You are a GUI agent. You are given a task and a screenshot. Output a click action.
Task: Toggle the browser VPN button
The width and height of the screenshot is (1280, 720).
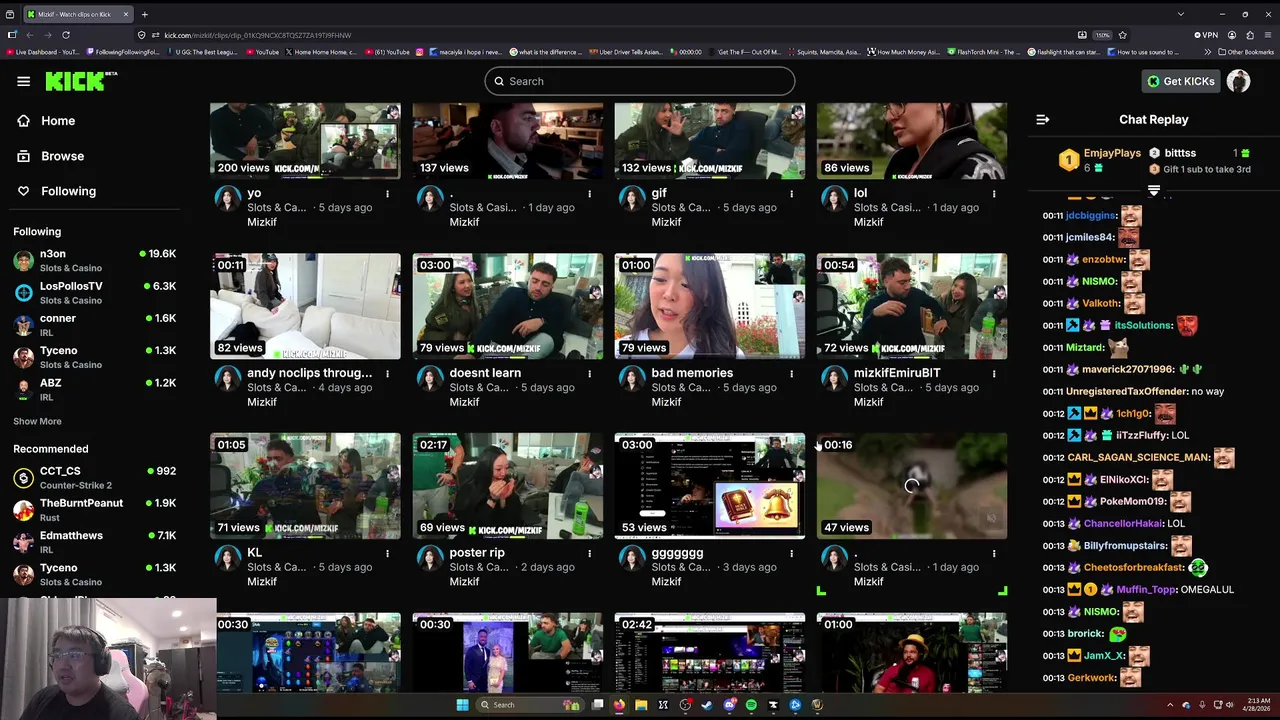pyautogui.click(x=1206, y=35)
